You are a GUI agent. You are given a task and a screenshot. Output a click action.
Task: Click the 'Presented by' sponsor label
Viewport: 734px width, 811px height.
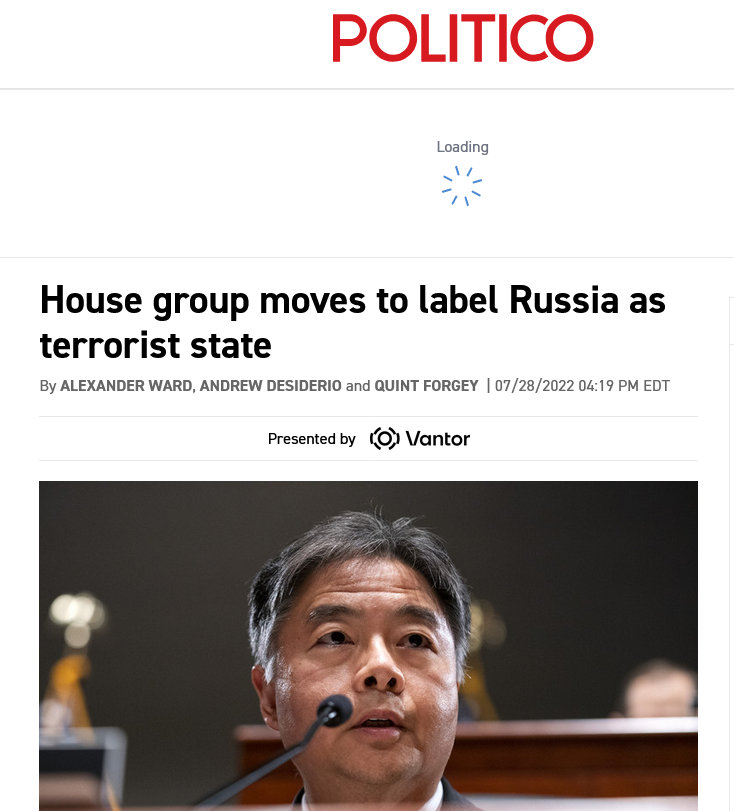pyautogui.click(x=311, y=439)
